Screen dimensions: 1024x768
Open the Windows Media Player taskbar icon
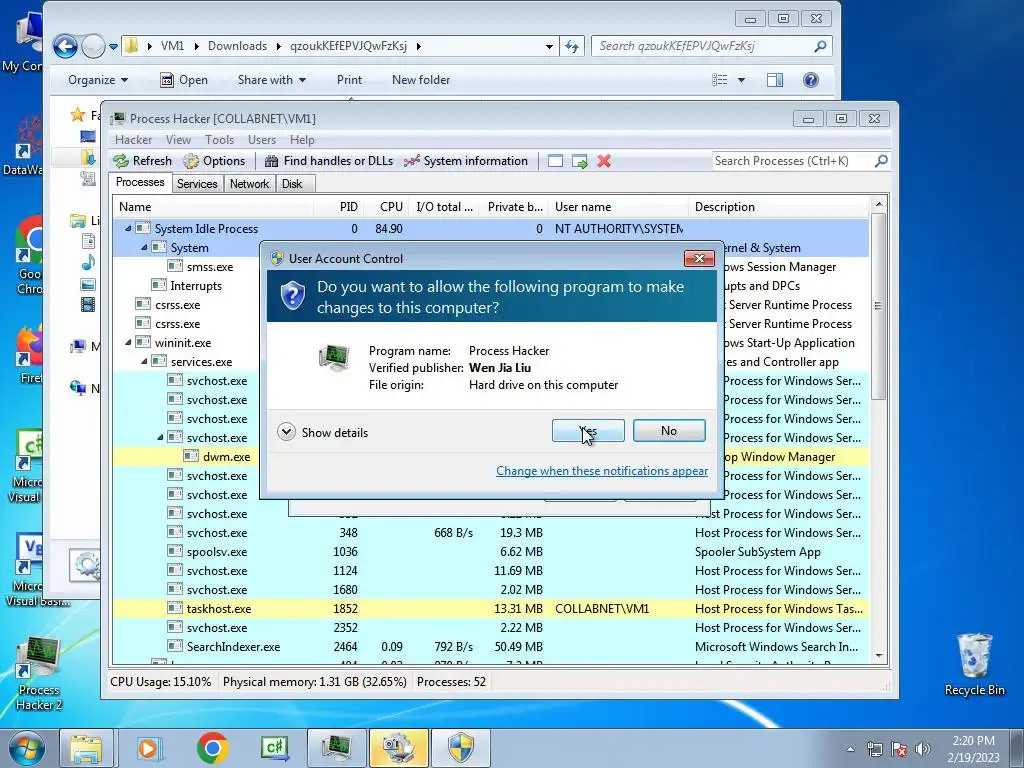pos(148,748)
